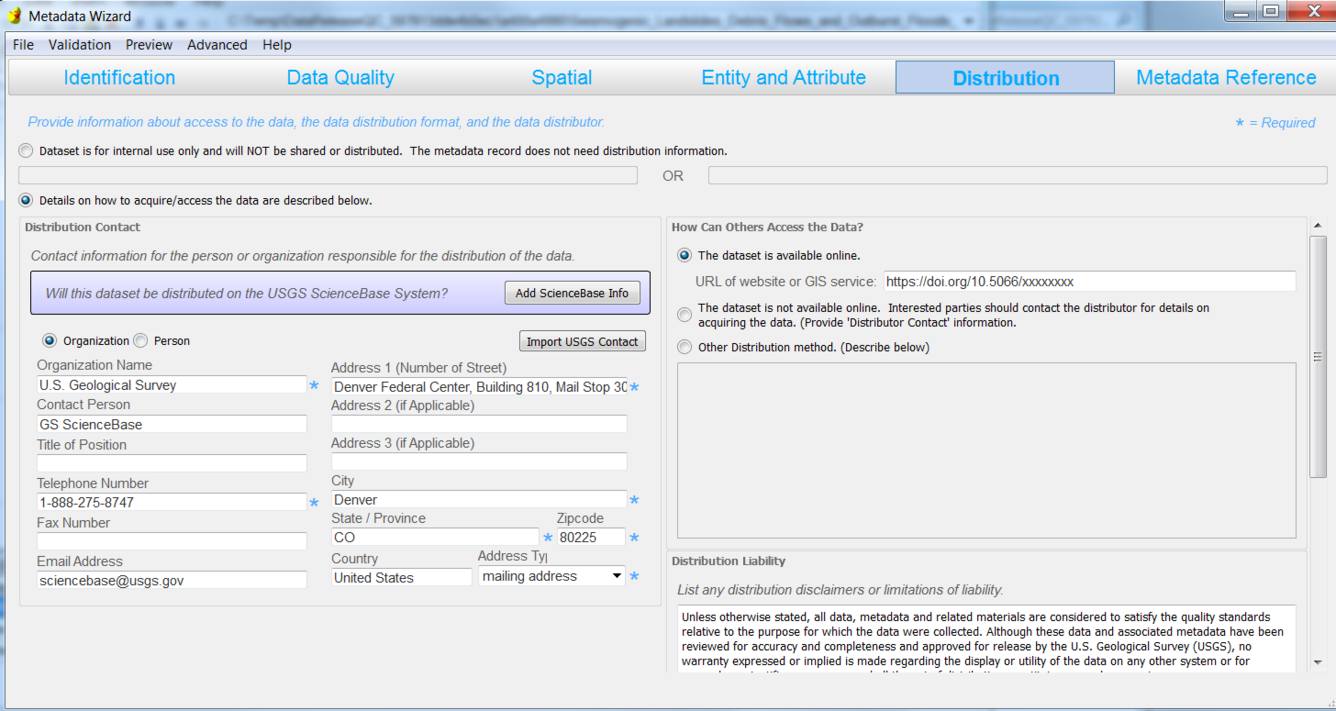
Task: Click the URL of website or GIS service field
Action: point(1089,282)
